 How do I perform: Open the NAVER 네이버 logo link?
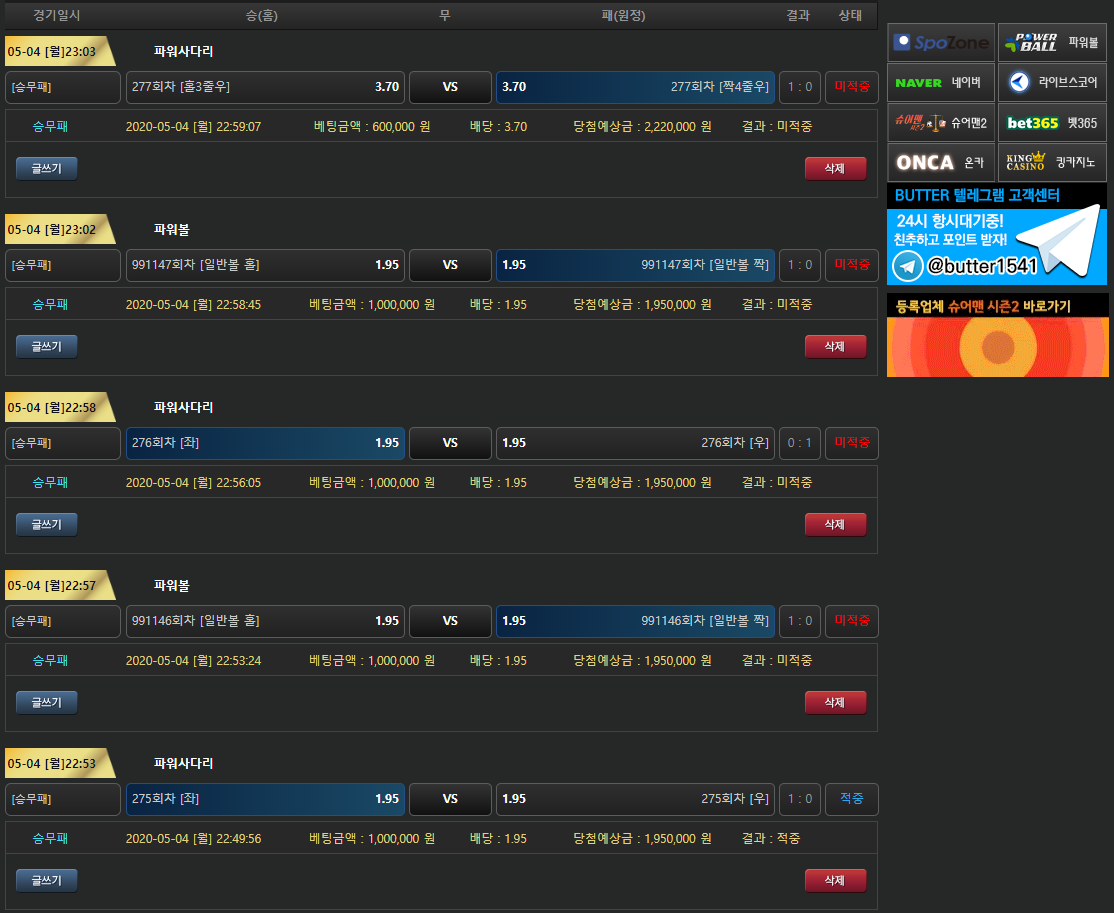941,82
